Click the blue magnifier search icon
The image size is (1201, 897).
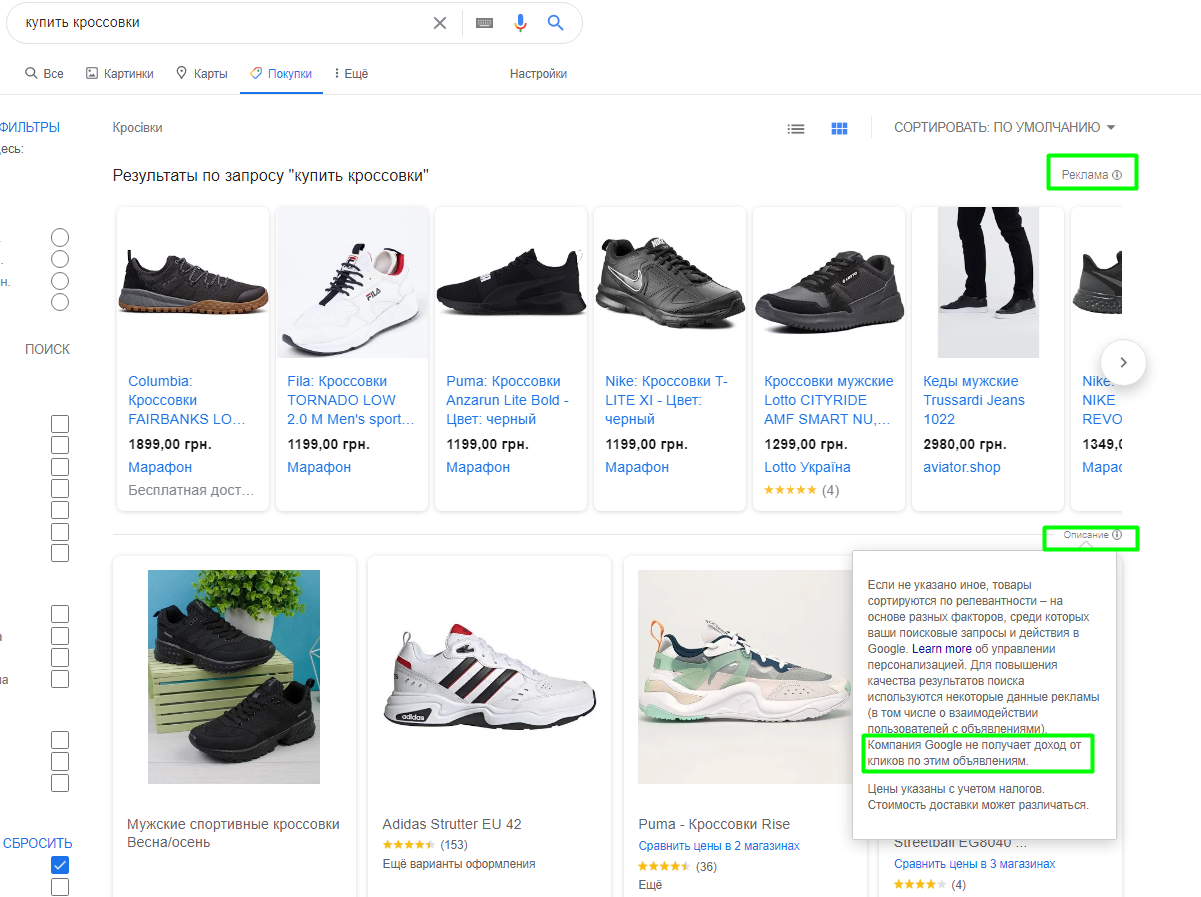(556, 23)
